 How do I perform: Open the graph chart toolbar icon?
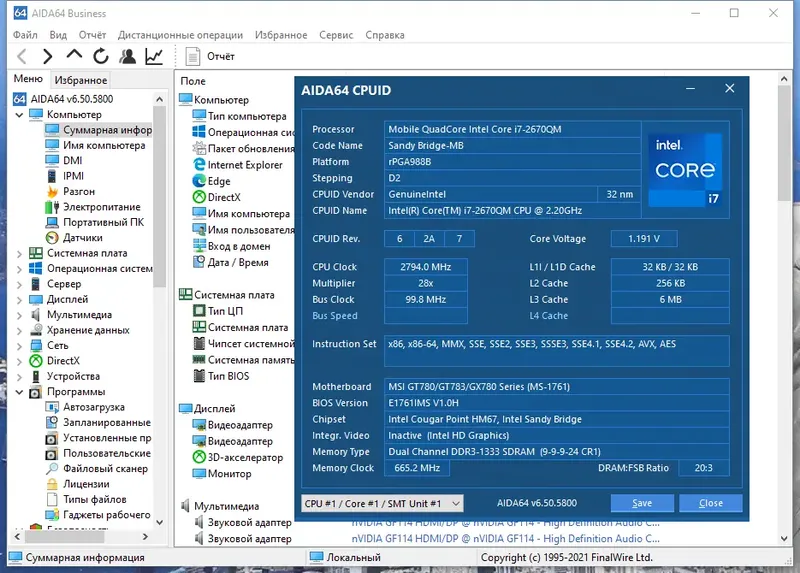click(x=154, y=57)
